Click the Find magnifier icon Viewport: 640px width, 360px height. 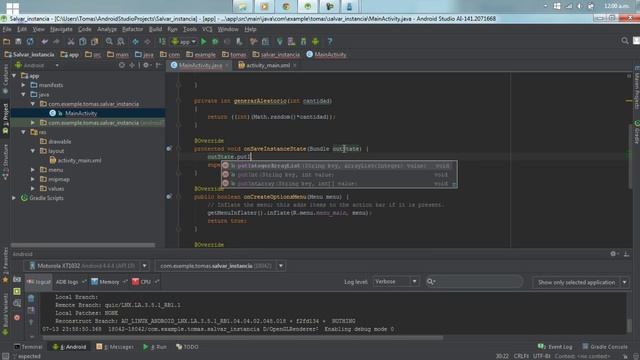109,41
